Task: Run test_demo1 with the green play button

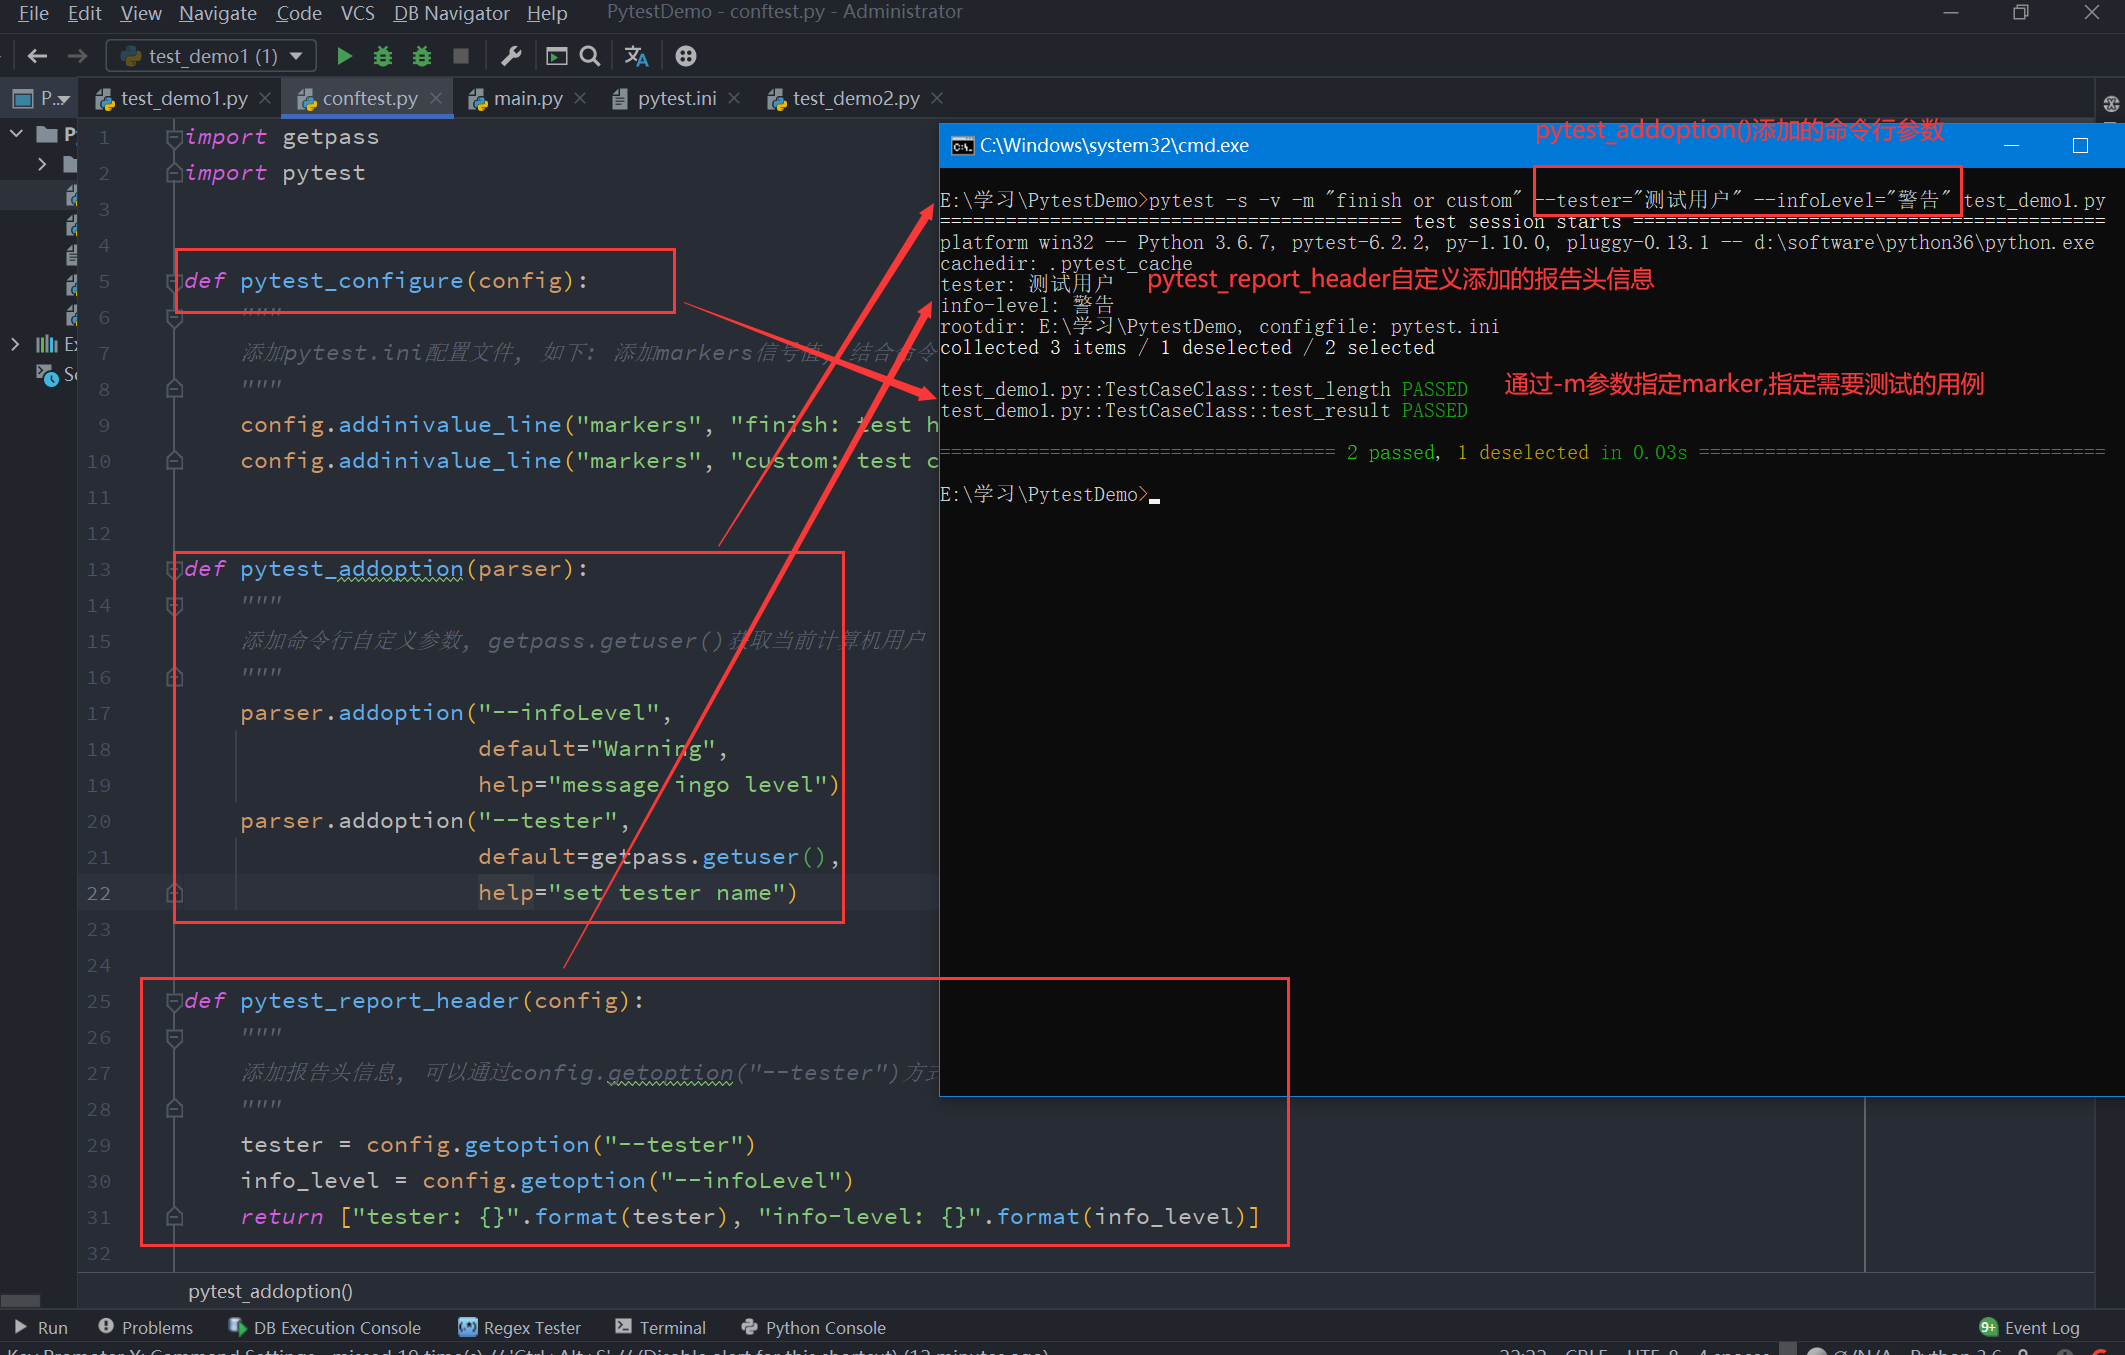Action: pyautogui.click(x=344, y=56)
